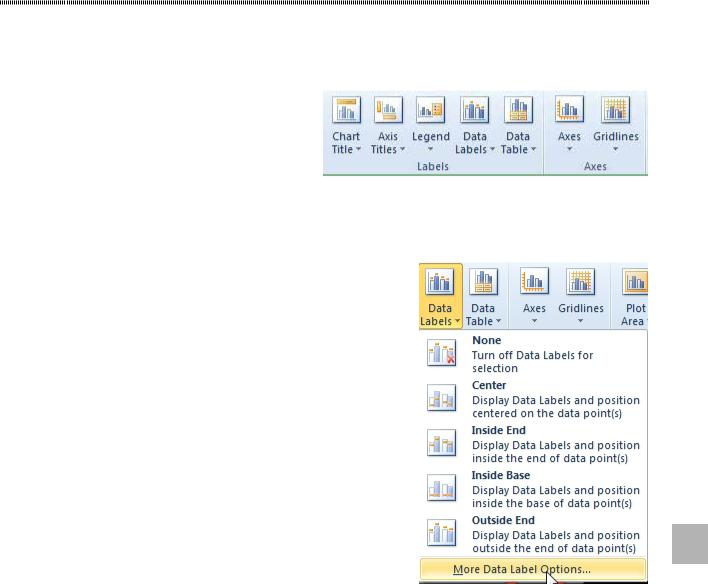Click the Plot Area icon
The width and height of the screenshot is (708, 584).
[x=635, y=281]
